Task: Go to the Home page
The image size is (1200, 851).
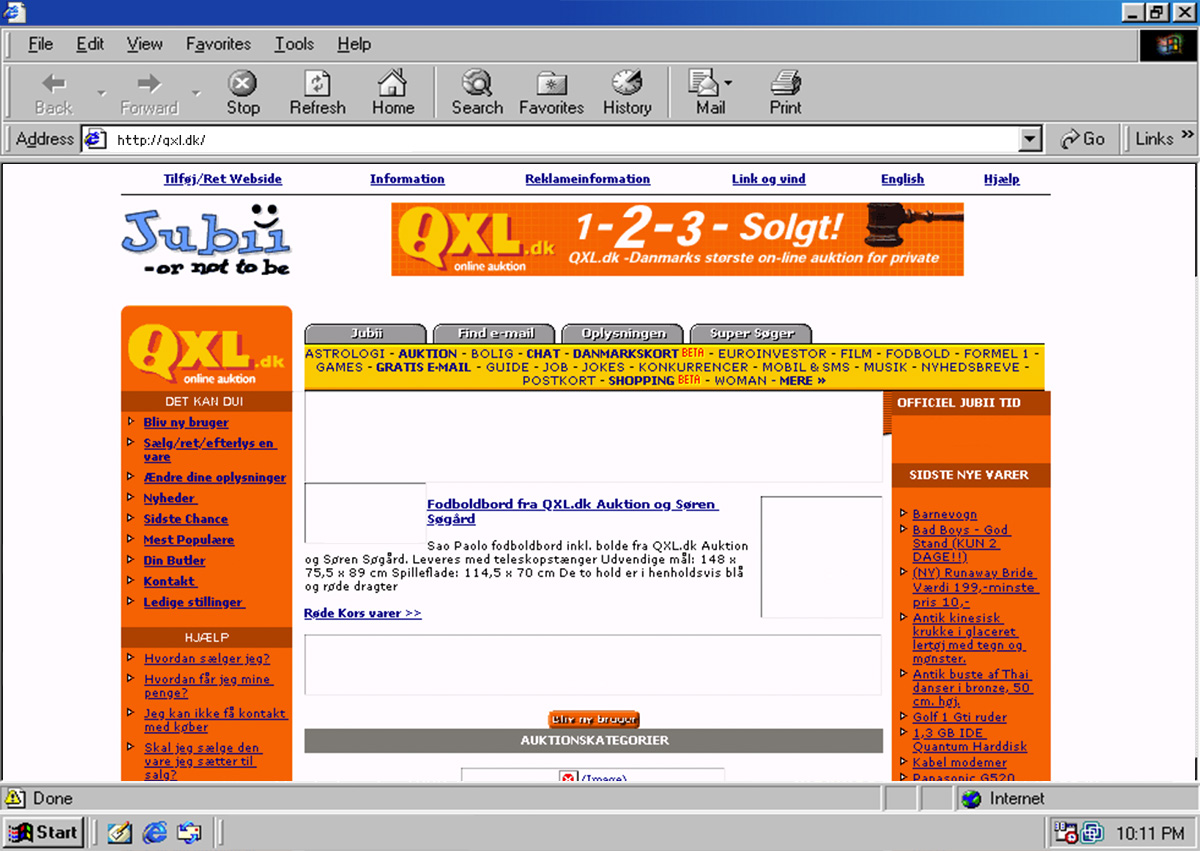Action: coord(393,93)
